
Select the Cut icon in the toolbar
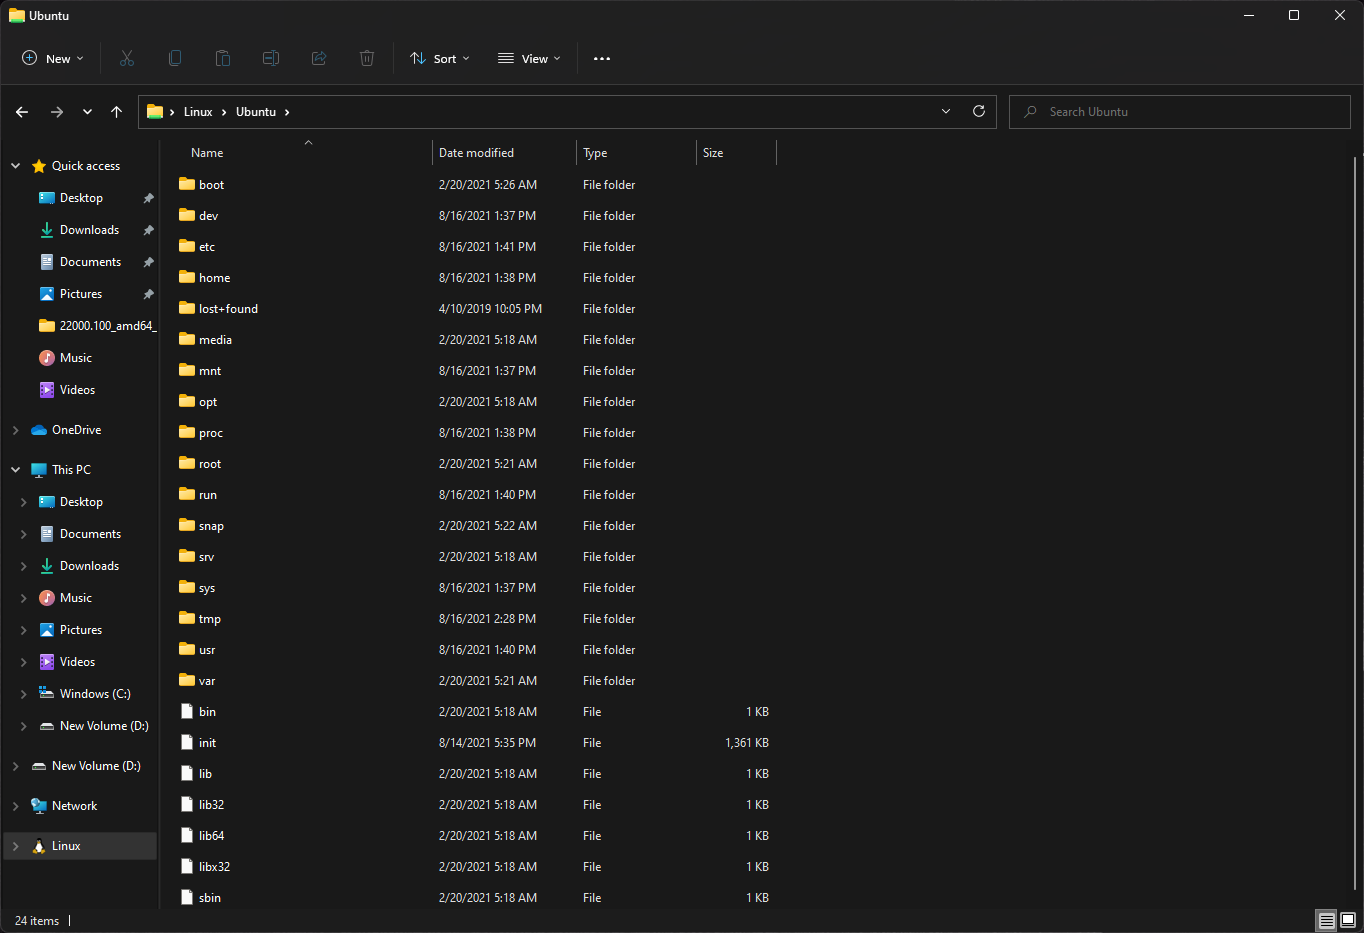[x=127, y=58]
